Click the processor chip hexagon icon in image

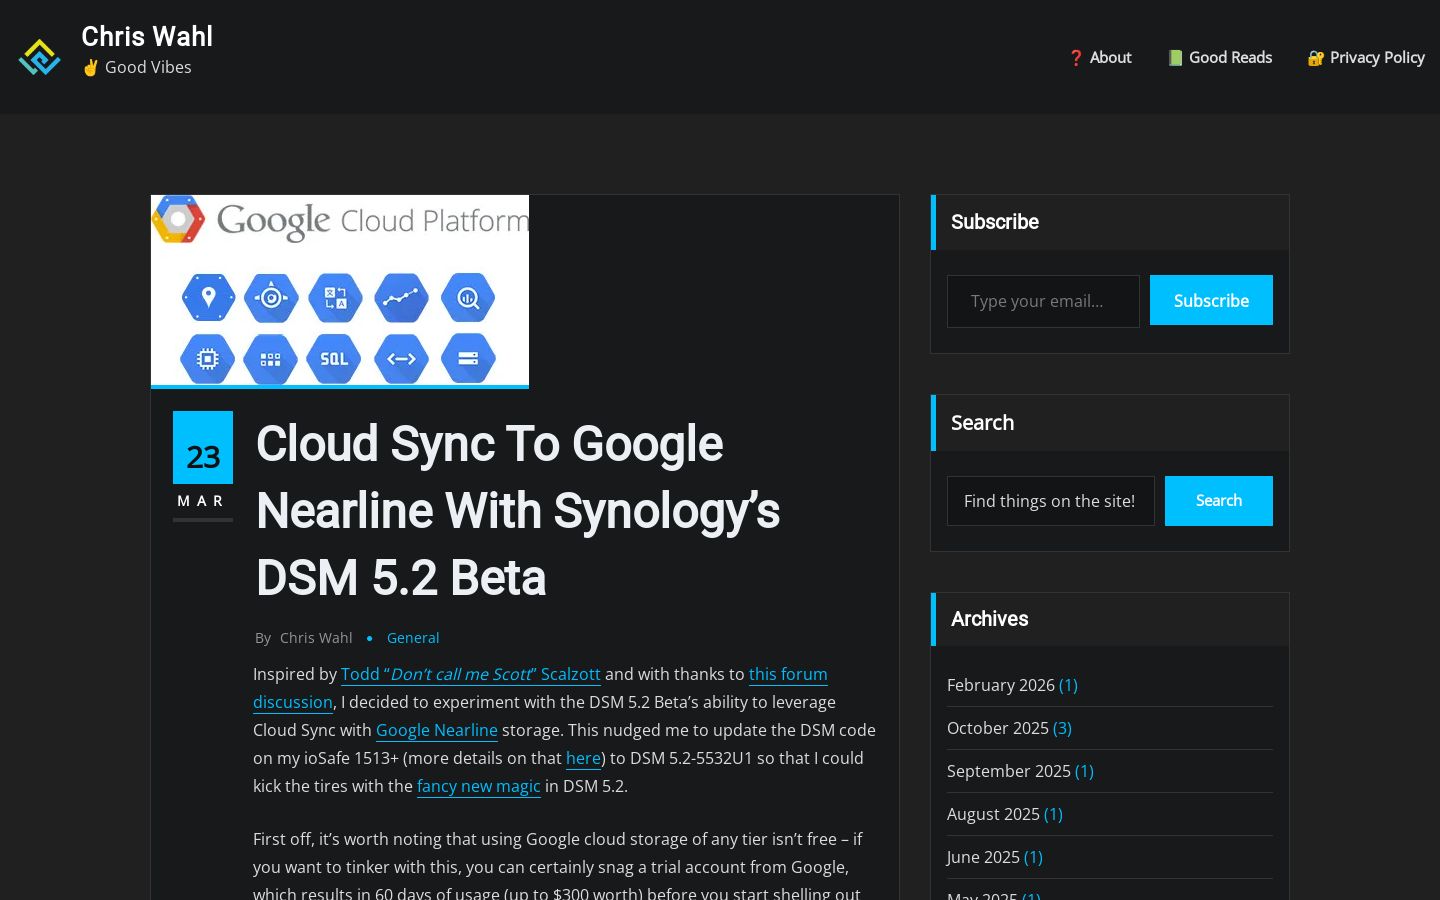(208, 358)
